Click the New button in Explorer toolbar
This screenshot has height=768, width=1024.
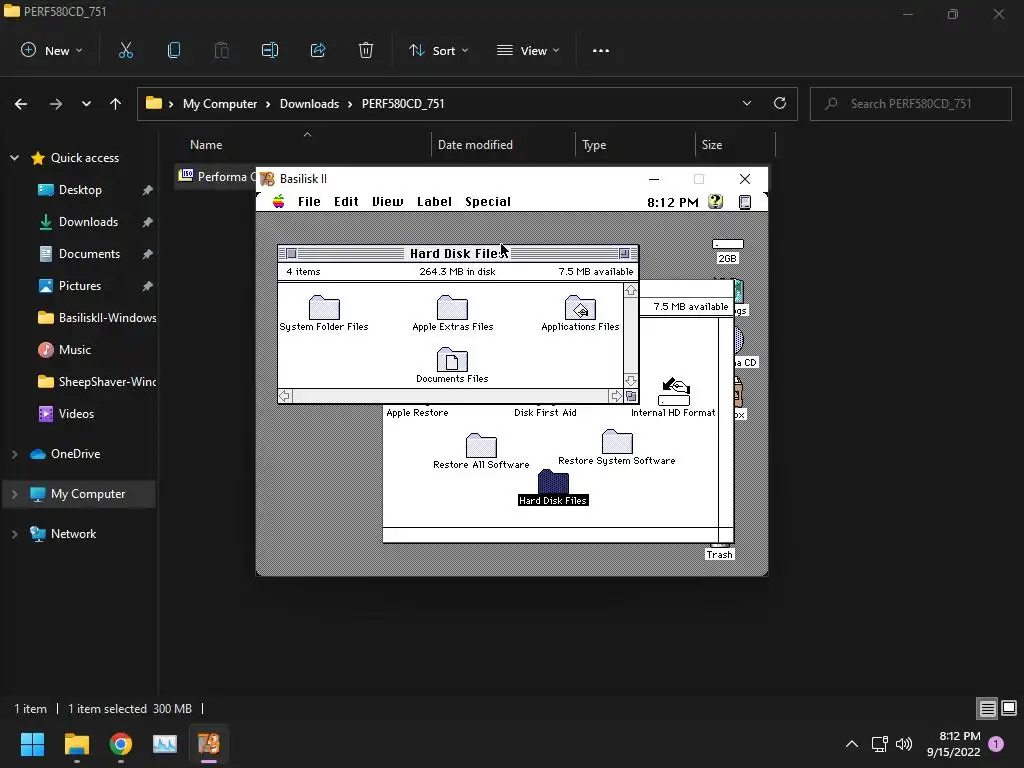52,50
